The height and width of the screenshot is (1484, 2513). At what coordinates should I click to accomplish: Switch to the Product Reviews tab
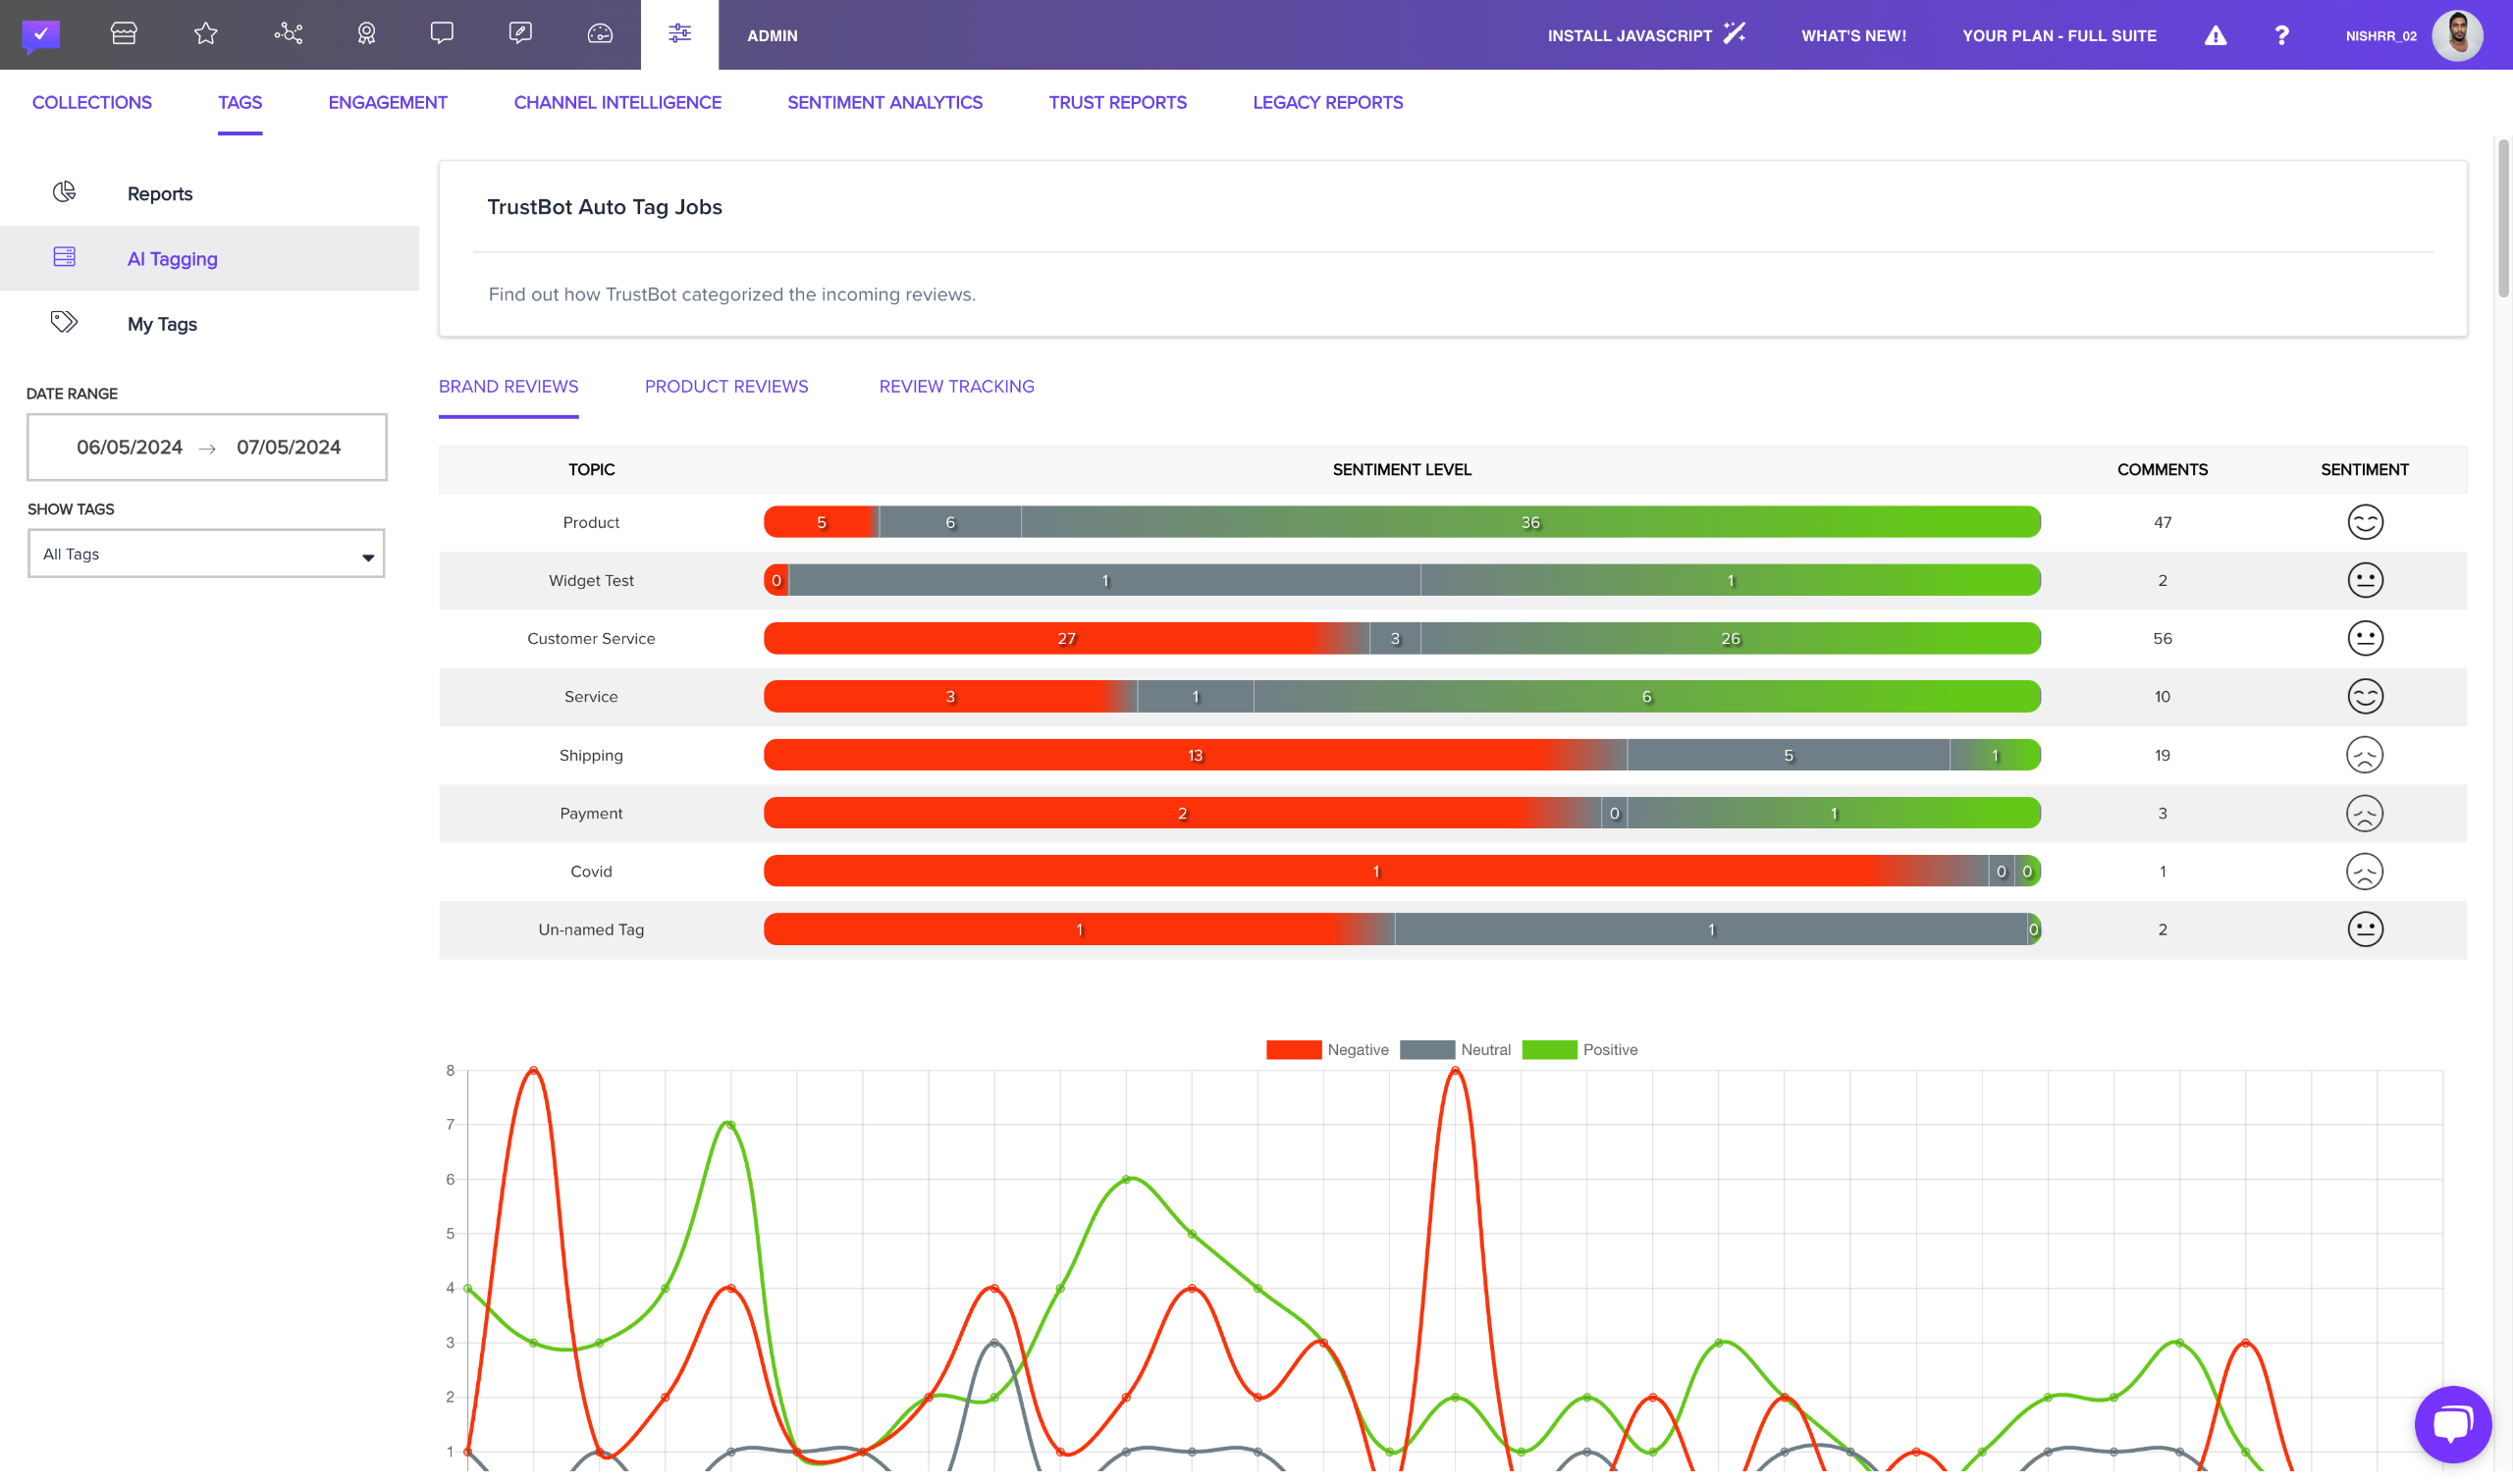pos(726,386)
